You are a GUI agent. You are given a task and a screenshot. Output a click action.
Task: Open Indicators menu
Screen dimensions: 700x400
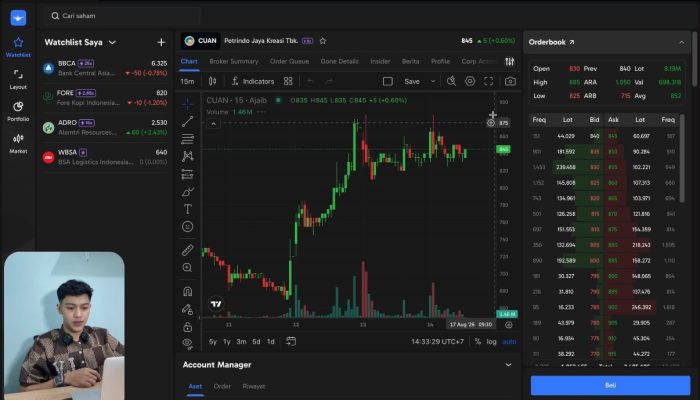coord(253,81)
